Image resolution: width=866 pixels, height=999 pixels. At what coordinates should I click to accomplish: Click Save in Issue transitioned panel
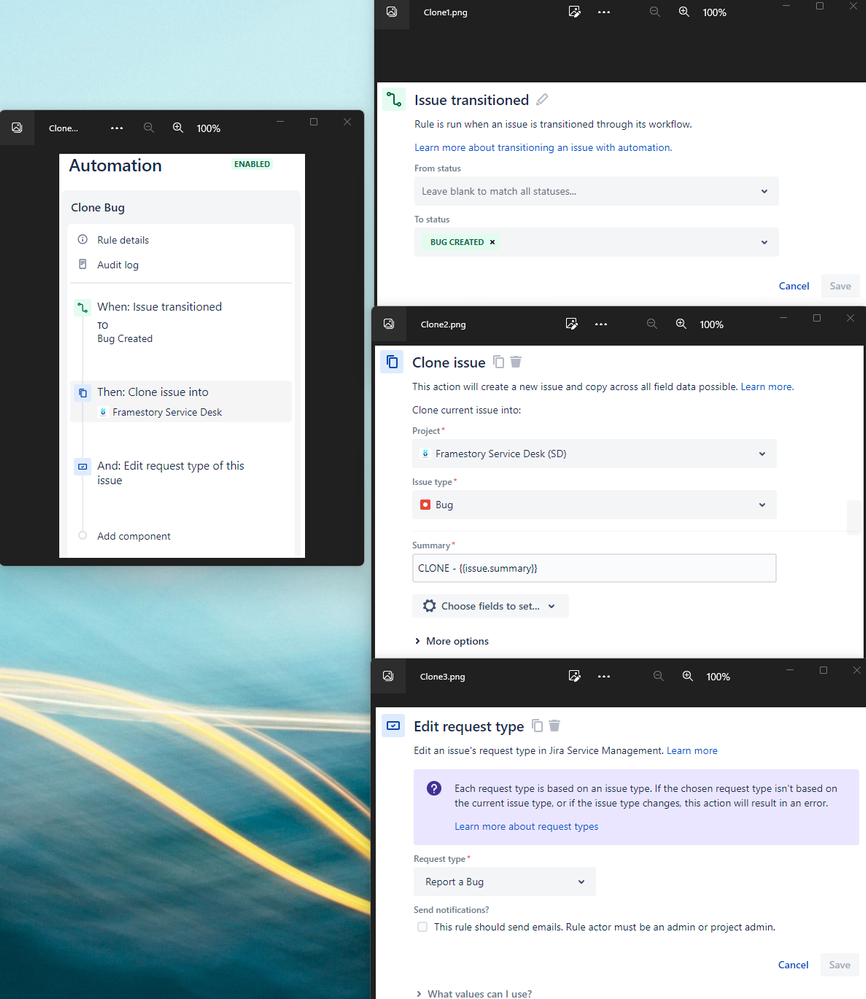(840, 286)
